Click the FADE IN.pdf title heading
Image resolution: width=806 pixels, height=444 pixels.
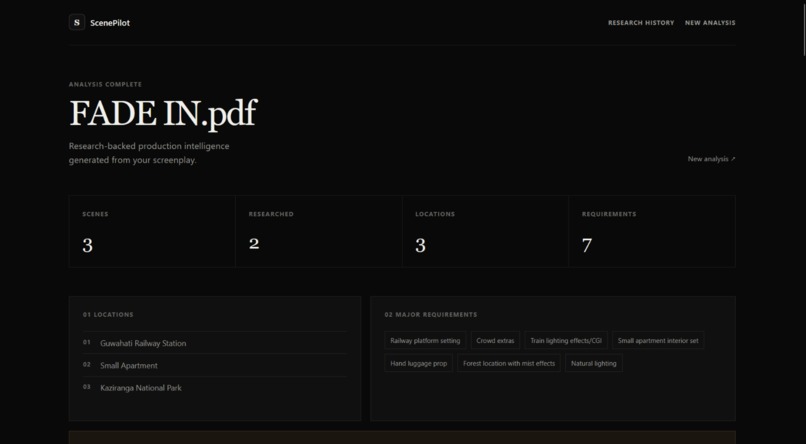(x=163, y=113)
